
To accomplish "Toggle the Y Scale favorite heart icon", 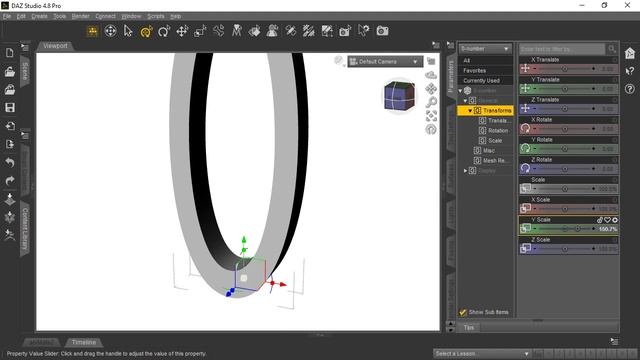I will pyautogui.click(x=607, y=220).
